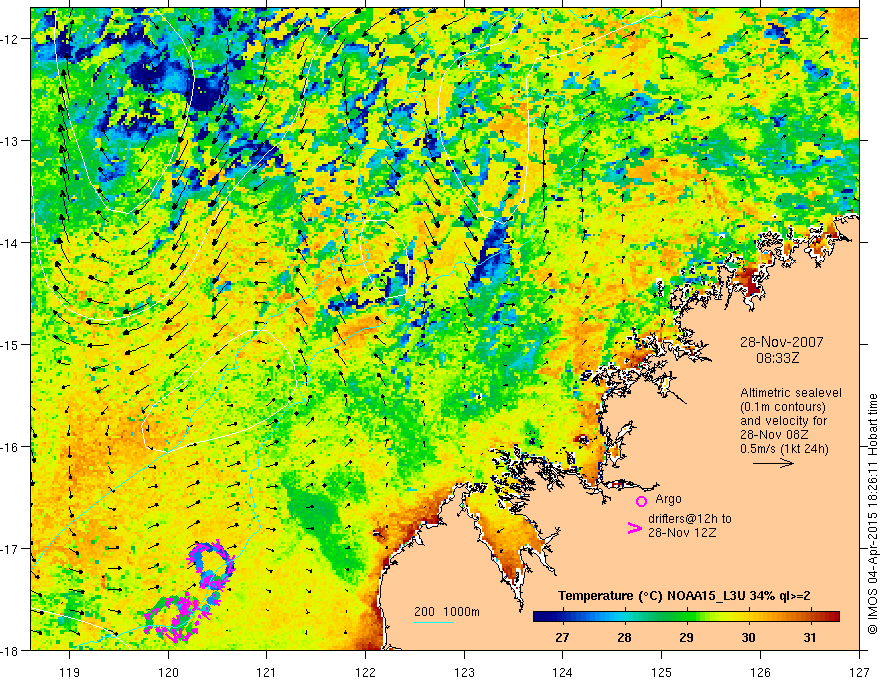Screen dimensions: 880x680
Task: Click the latitude axis label -13
Action: [10, 141]
